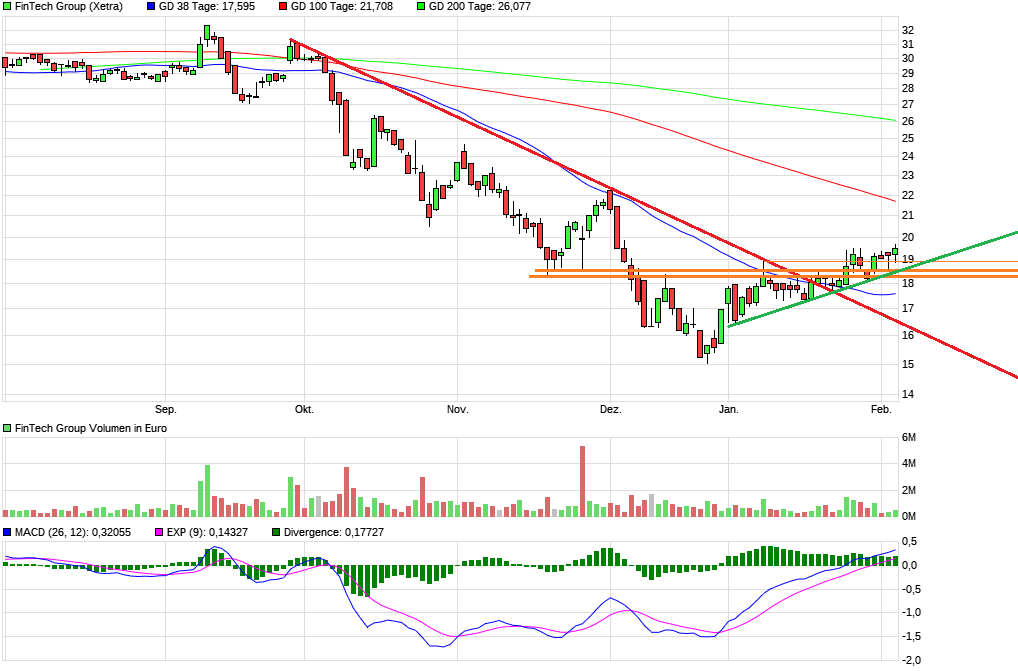Select the 'EXP (9): 0,14327' label
Image resolution: width=1018 pixels, height=671 pixels.
(207, 532)
